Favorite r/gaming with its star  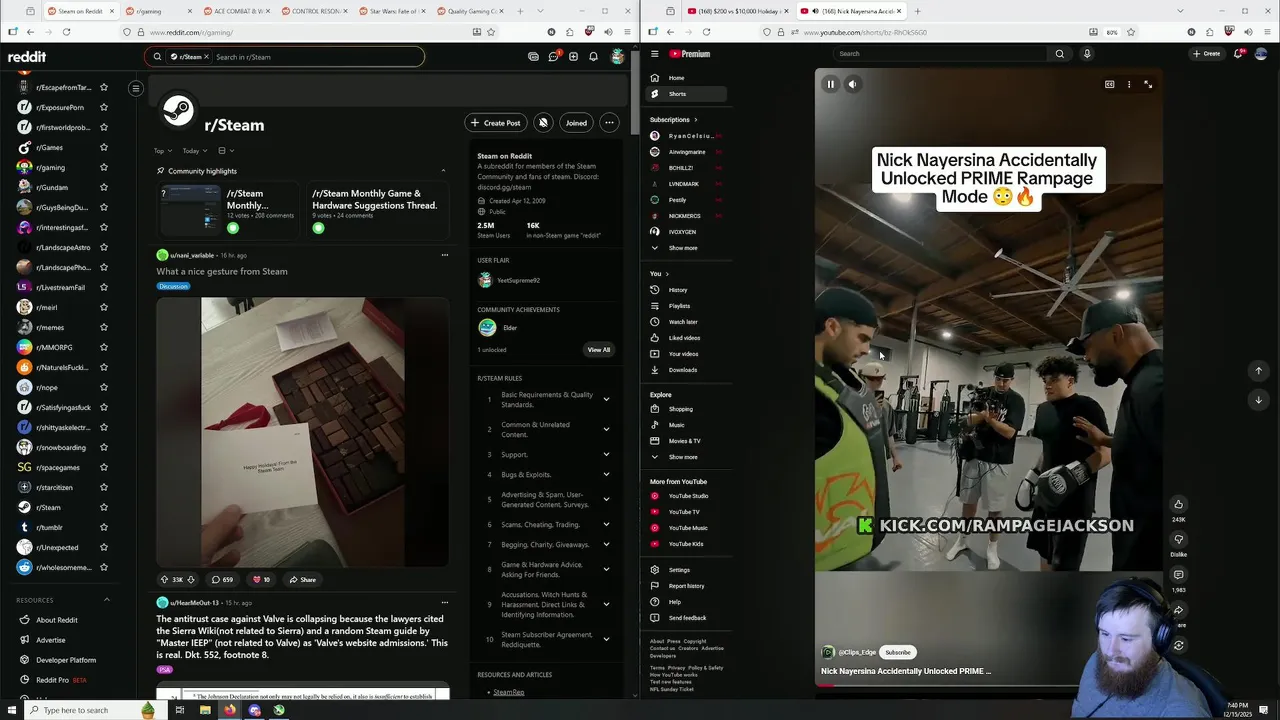tap(103, 167)
